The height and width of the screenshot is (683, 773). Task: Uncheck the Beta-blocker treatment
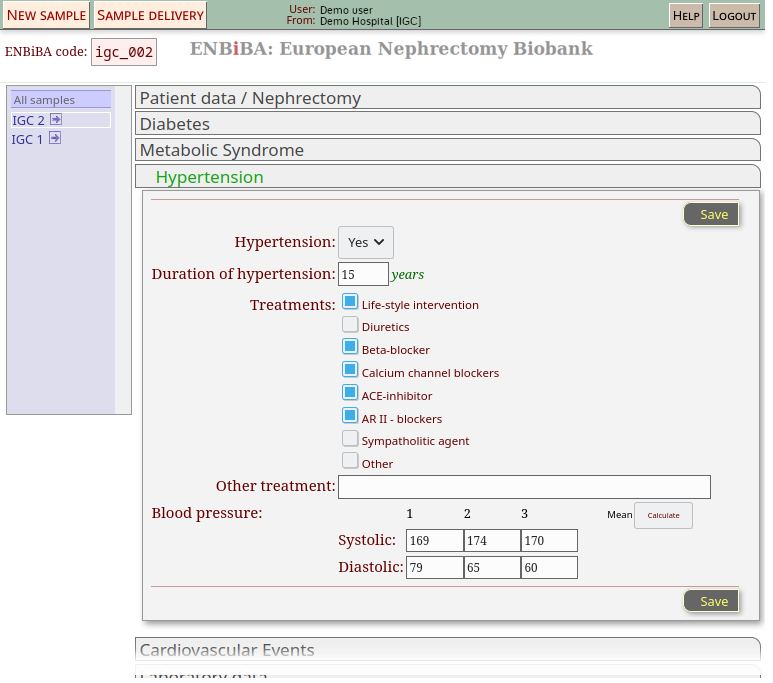coord(350,347)
